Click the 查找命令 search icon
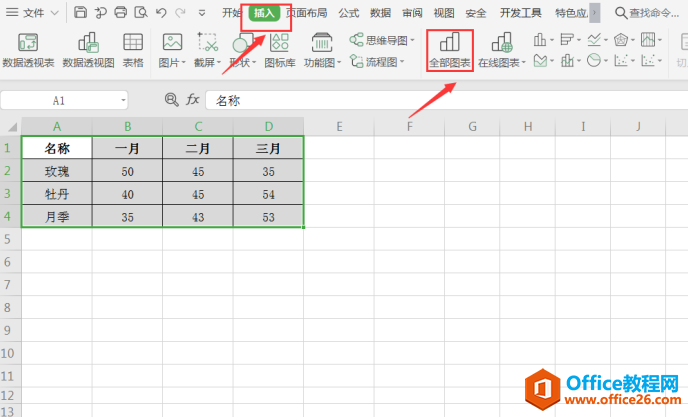 click(x=620, y=13)
